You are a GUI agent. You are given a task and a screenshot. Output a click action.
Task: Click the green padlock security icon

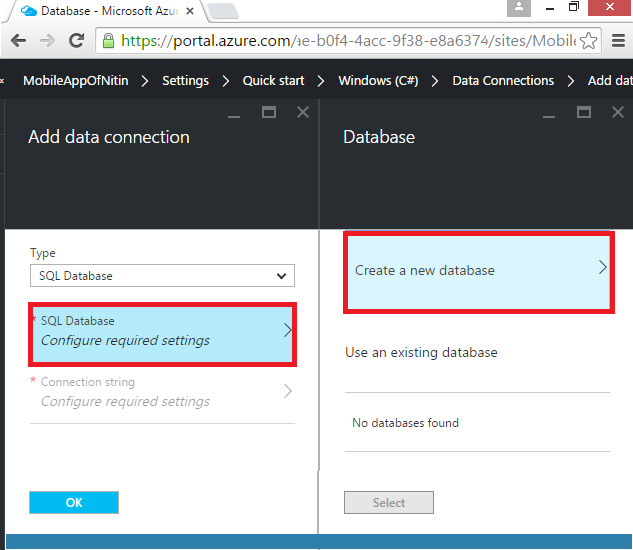tap(108, 41)
